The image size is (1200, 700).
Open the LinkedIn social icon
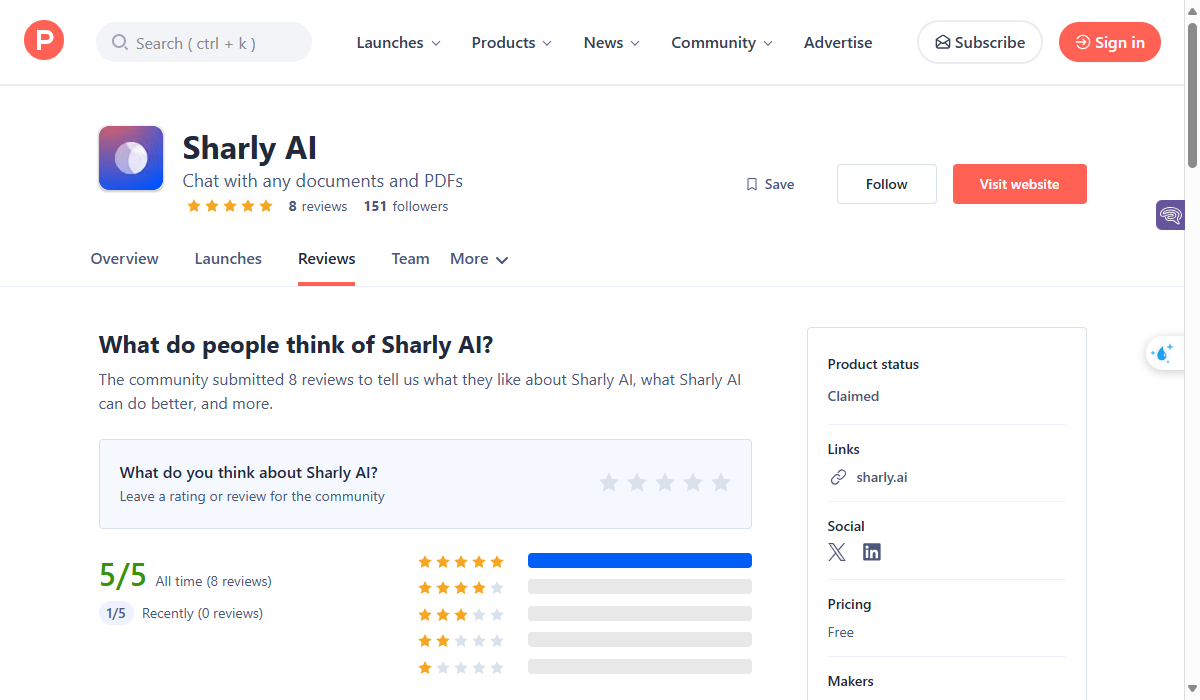[872, 552]
